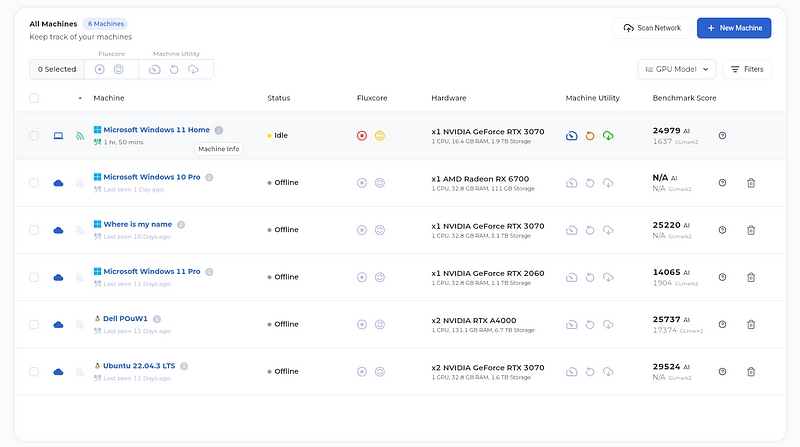The width and height of the screenshot is (800, 447).
Task: Click the x2 NVIDIA RTX A4000 hardware text
Action: coord(473,320)
